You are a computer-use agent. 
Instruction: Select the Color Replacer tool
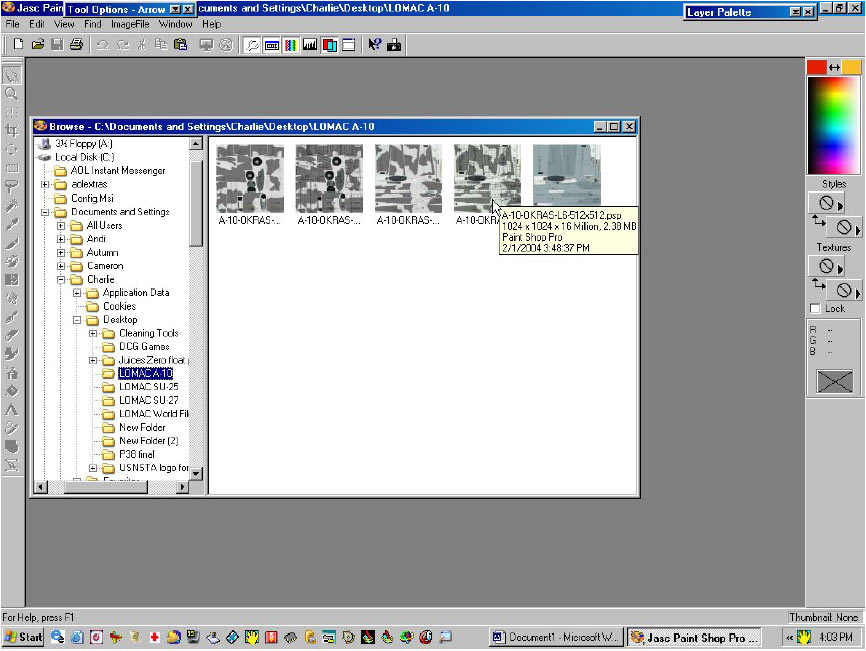(12, 279)
